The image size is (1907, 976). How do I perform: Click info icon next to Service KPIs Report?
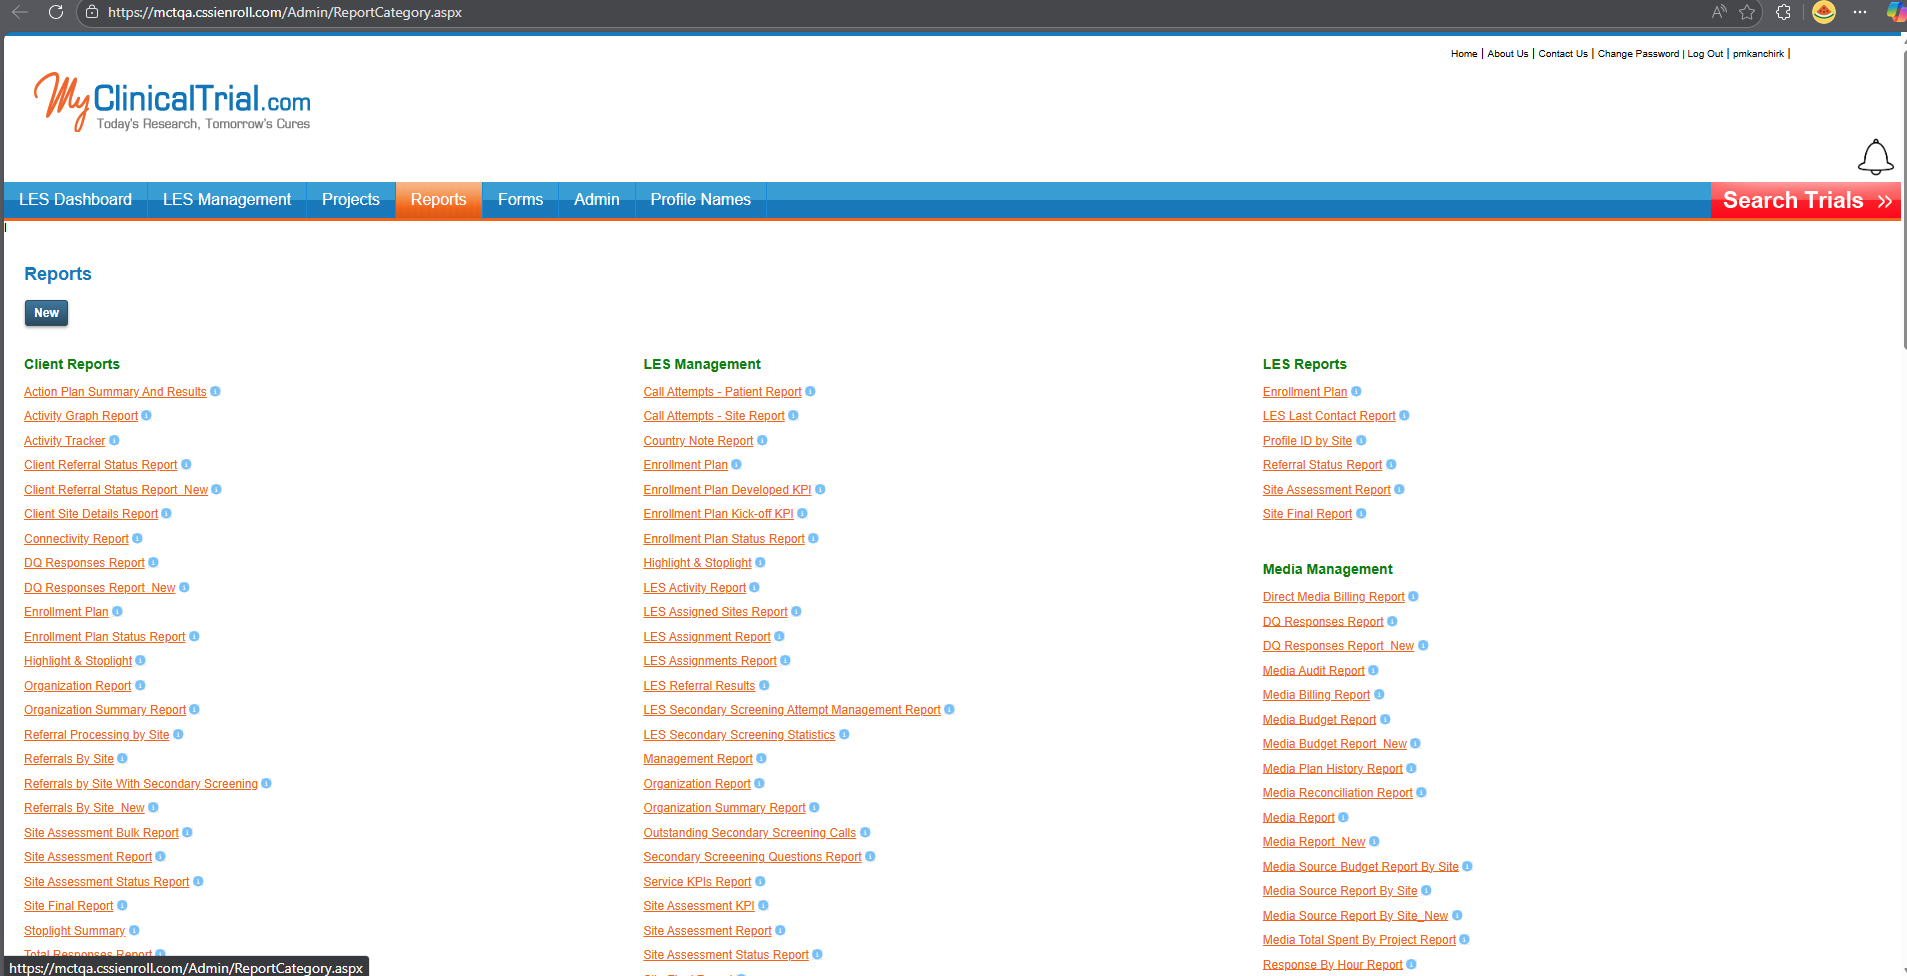tap(760, 881)
